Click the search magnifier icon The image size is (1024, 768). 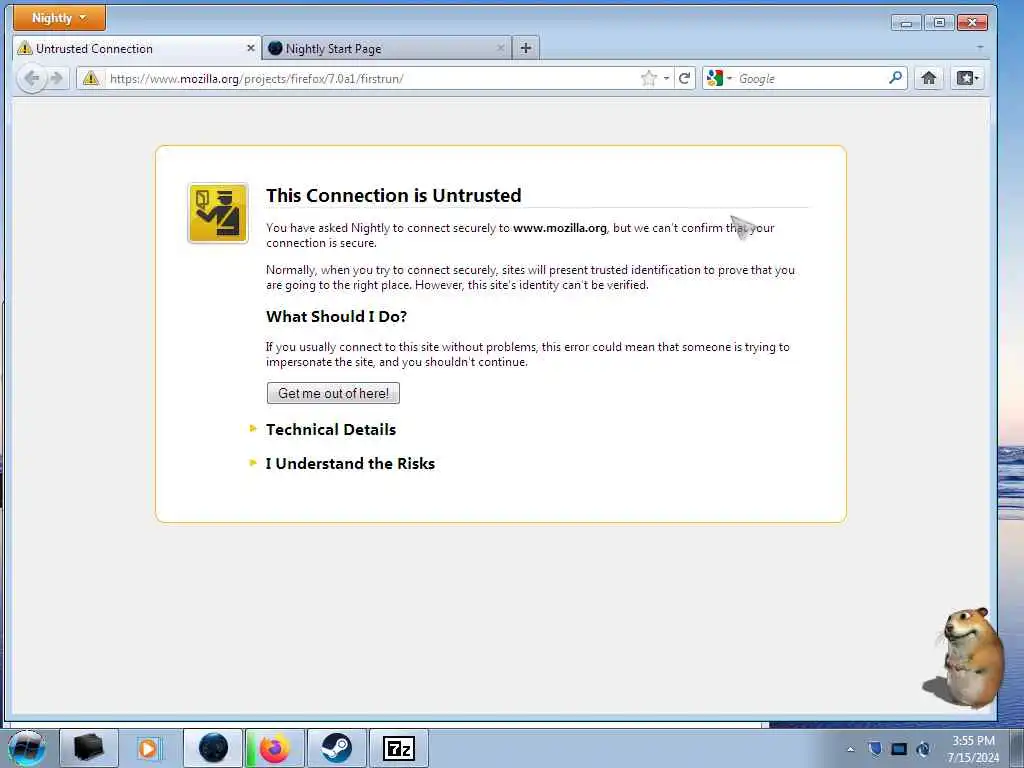pyautogui.click(x=896, y=78)
